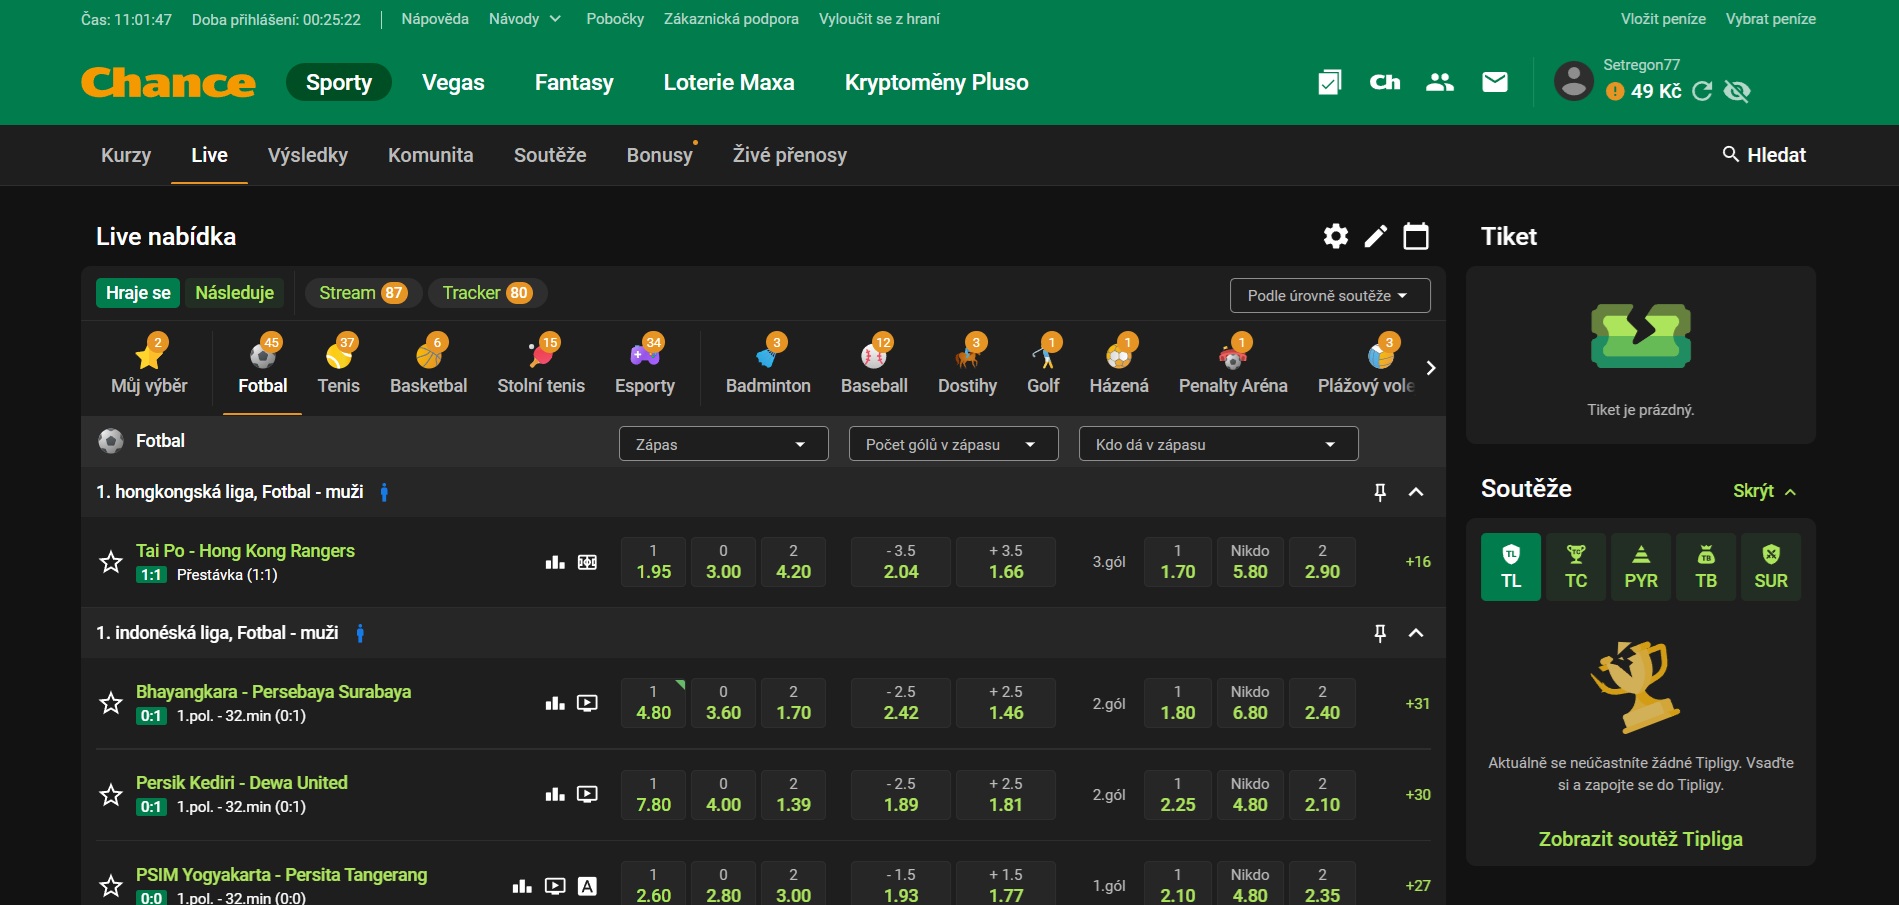
Task: Toggle the Hraje se filter
Action: coord(138,293)
